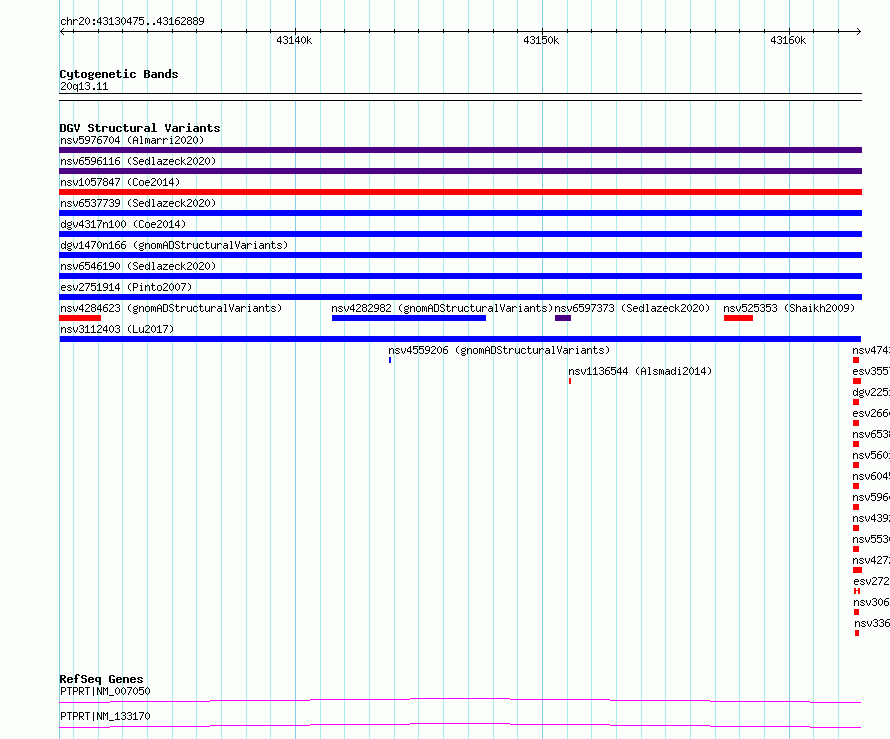Open nsv6537739 (Sedlazeck2020) variant label
The height and width of the screenshot is (739, 890).
coord(138,203)
